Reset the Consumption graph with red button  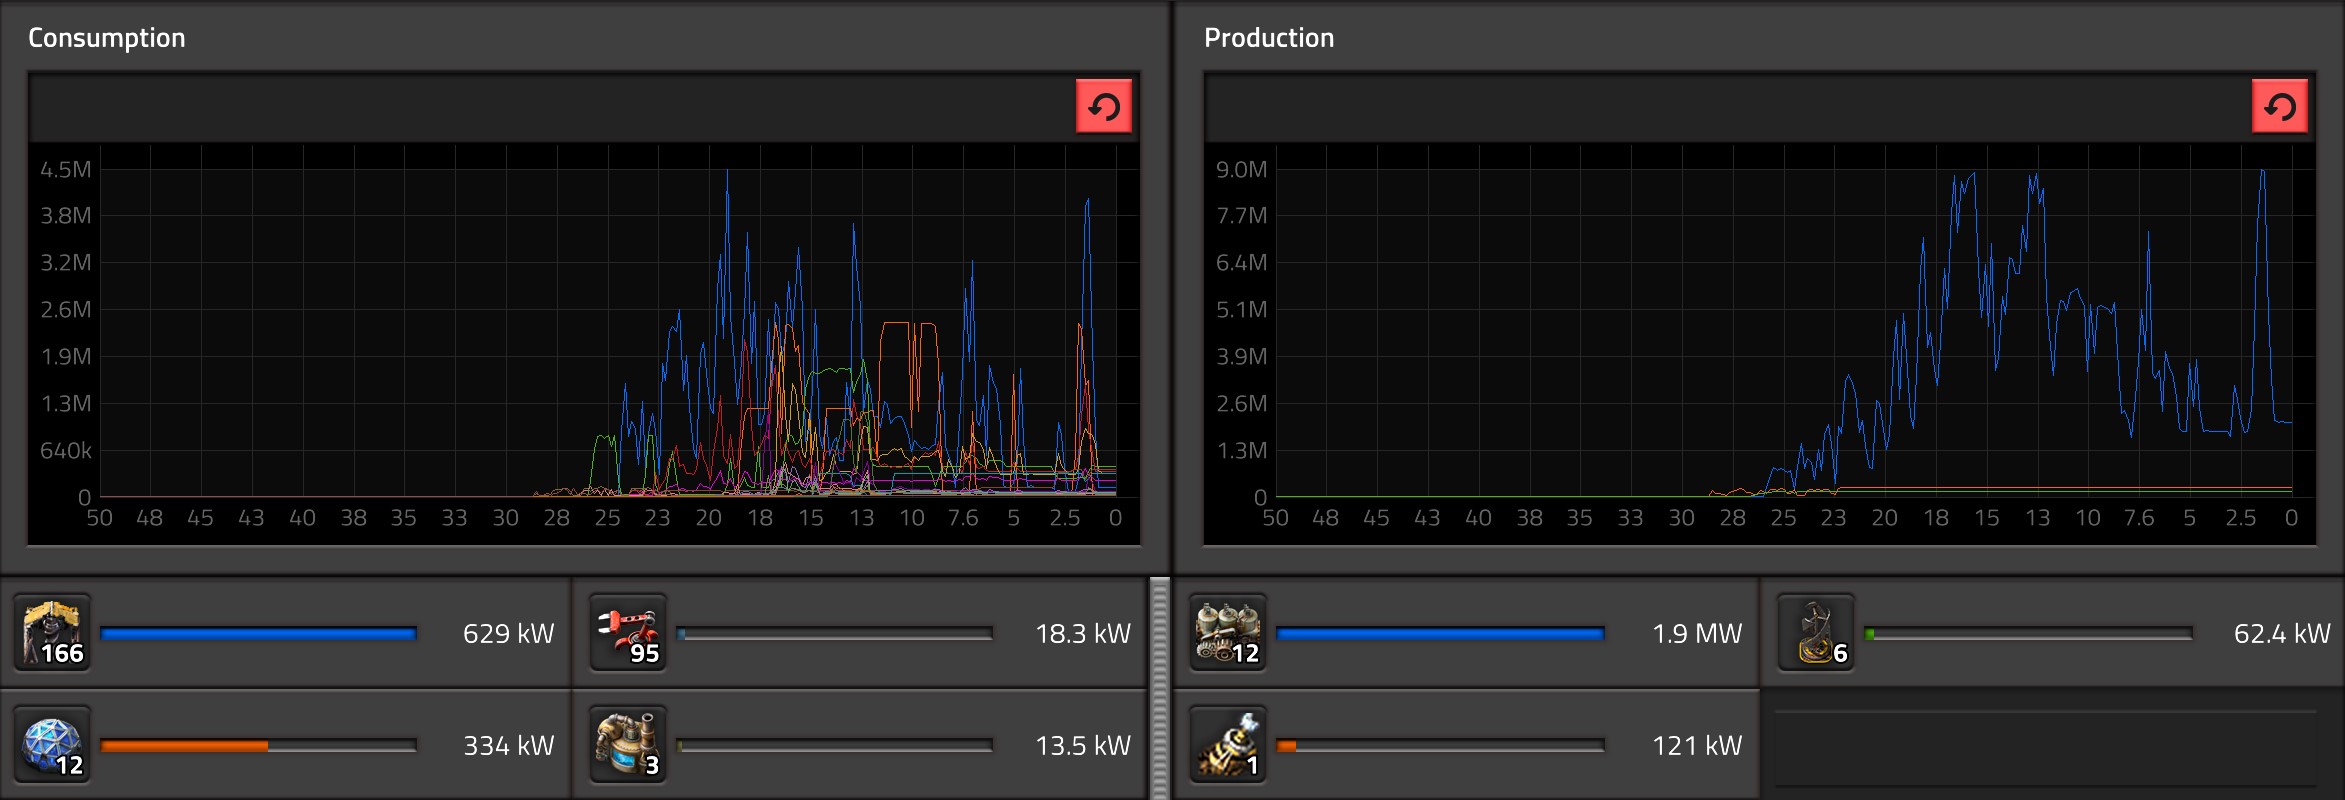(x=1103, y=106)
